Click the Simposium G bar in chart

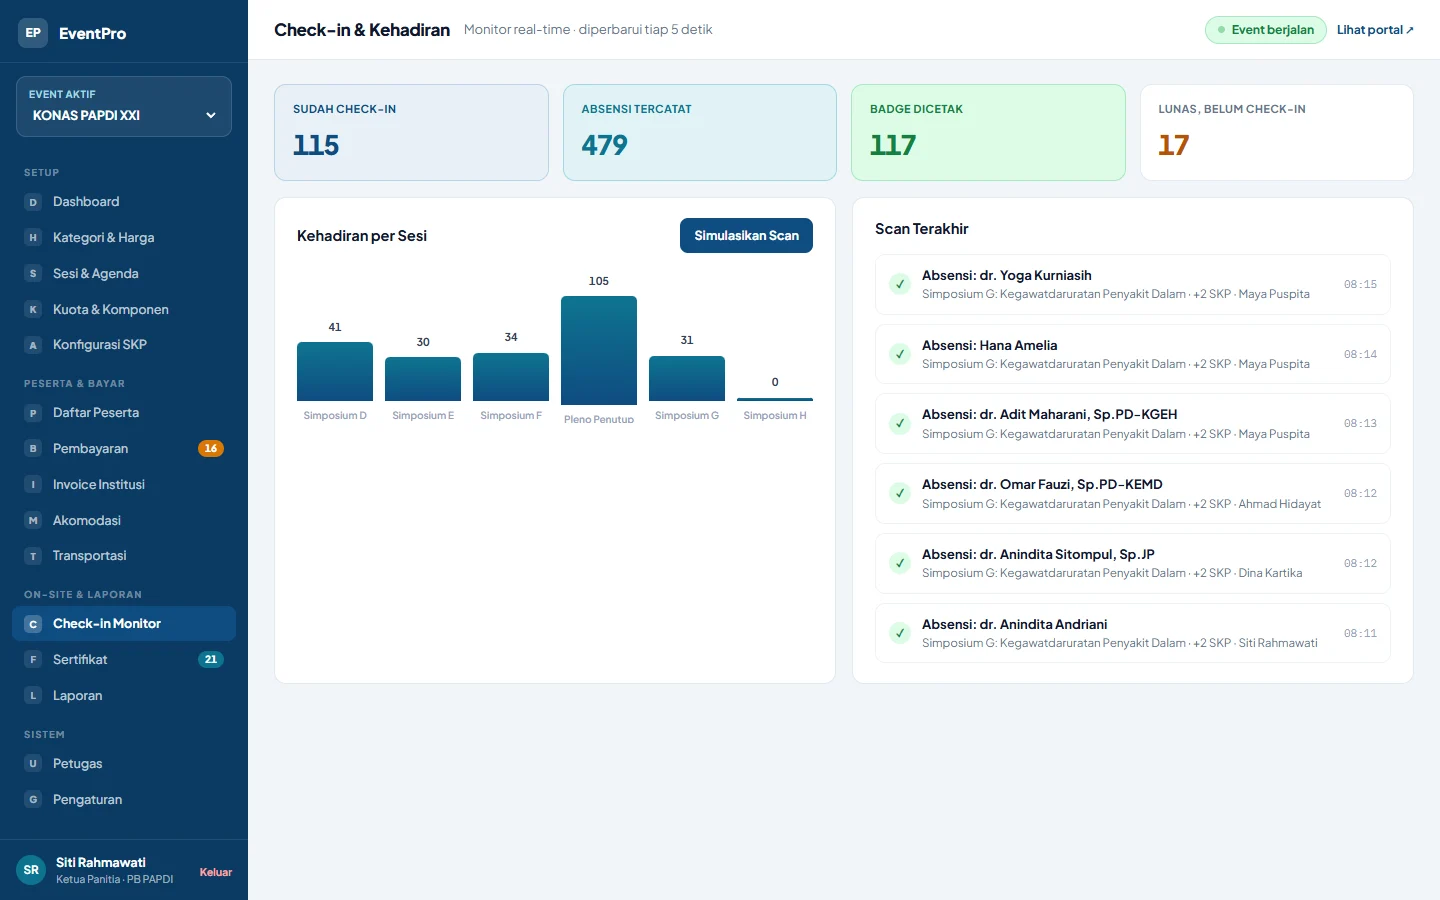click(687, 378)
